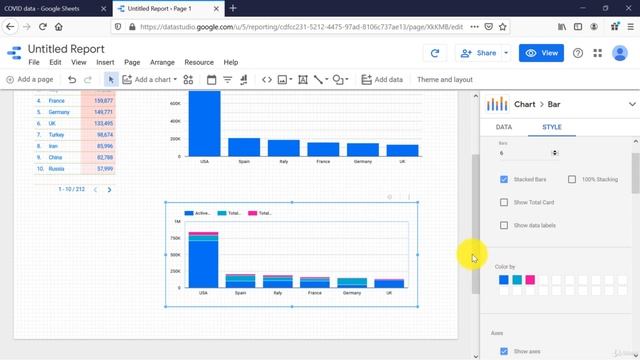640x360 pixels.
Task: Open the Share options dropdown arrow
Action: 506,53
